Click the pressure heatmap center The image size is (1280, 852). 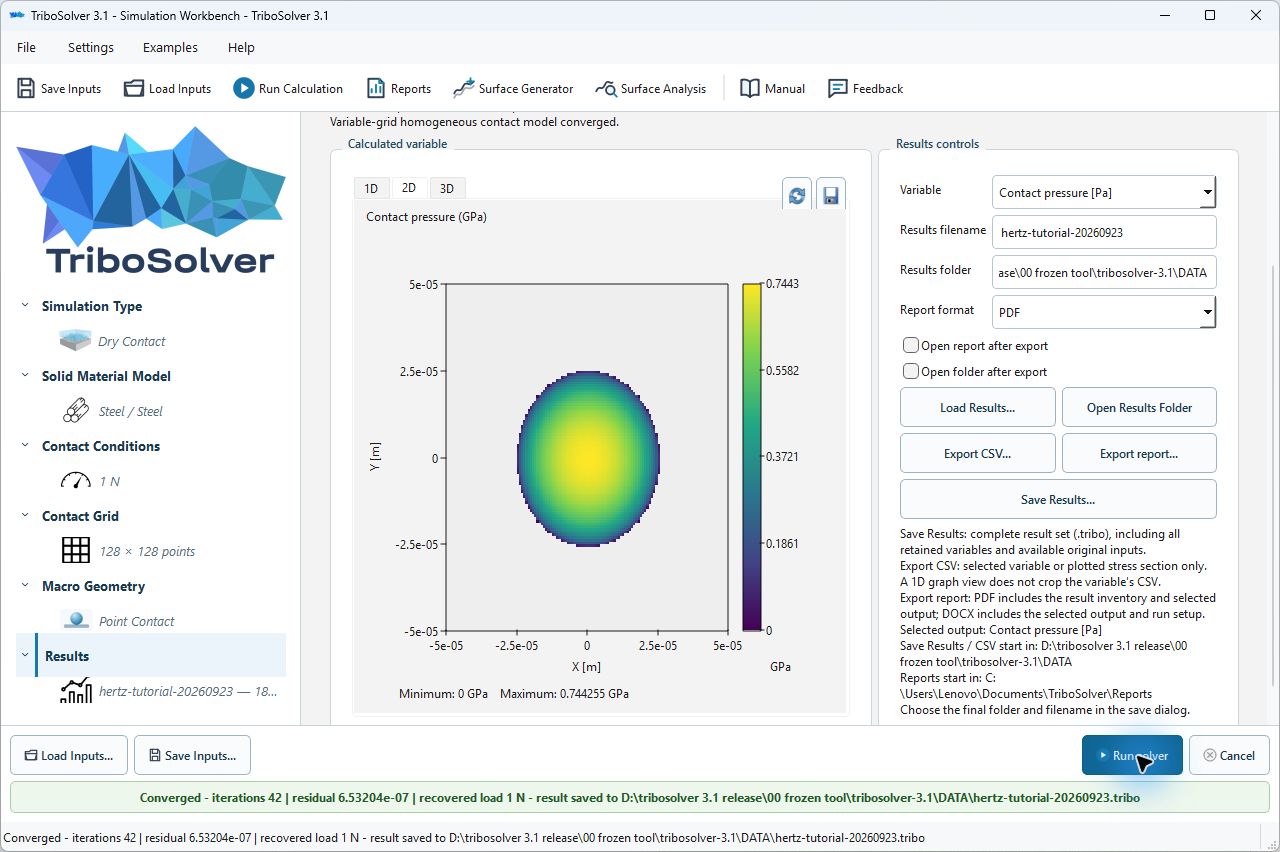pos(587,457)
